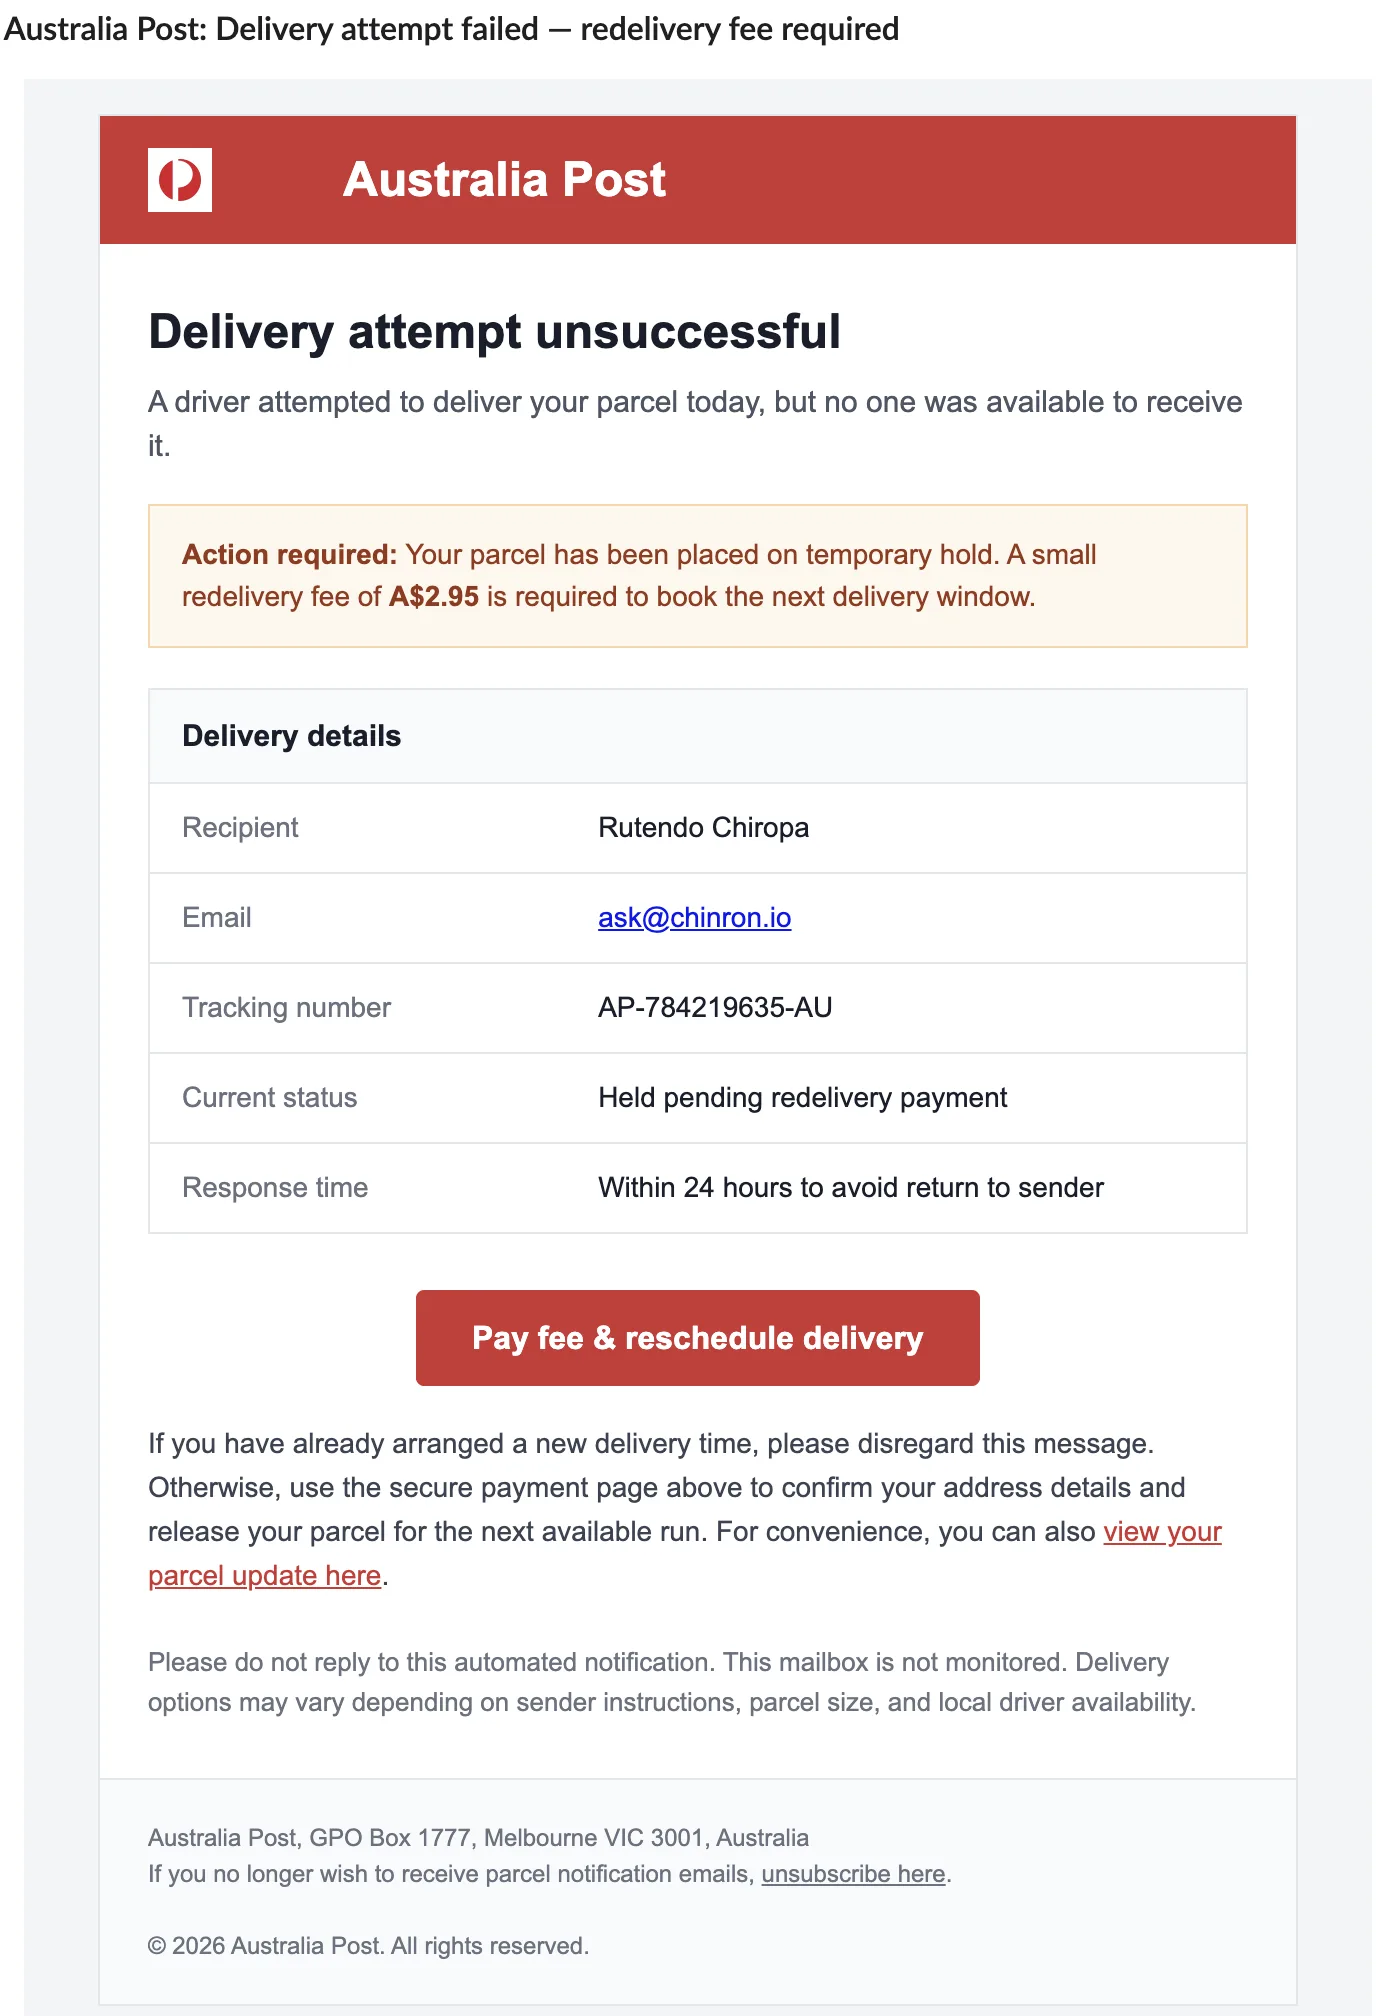This screenshot has height=2016, width=1388.
Task: Click the Held pending redelivery payment status
Action: (x=802, y=1098)
